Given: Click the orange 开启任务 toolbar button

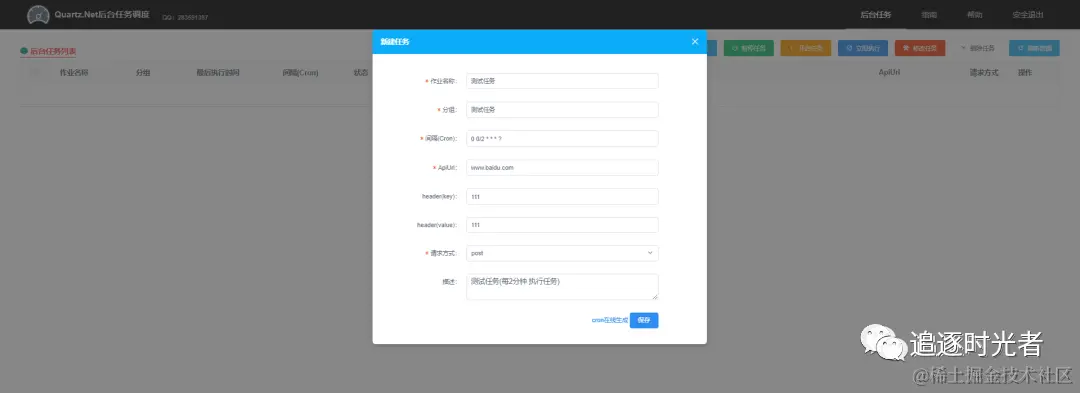Looking at the screenshot, I should tap(806, 48).
